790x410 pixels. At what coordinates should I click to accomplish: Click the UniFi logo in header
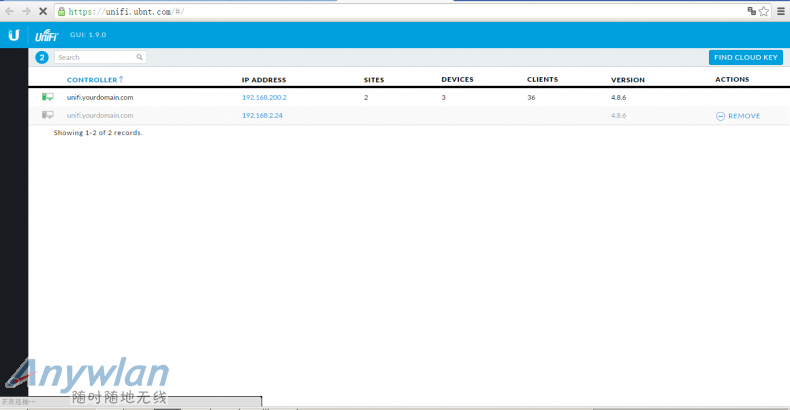46,35
